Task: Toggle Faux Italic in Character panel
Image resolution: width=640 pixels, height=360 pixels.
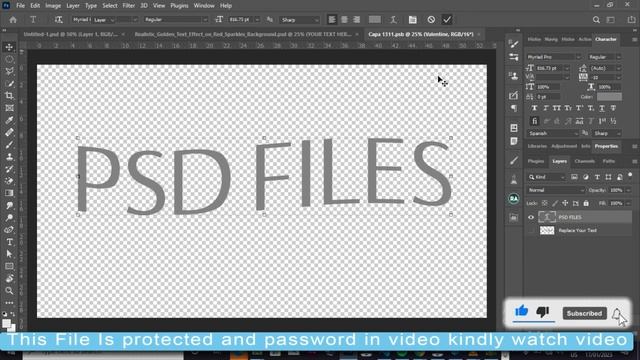Action: point(546,108)
